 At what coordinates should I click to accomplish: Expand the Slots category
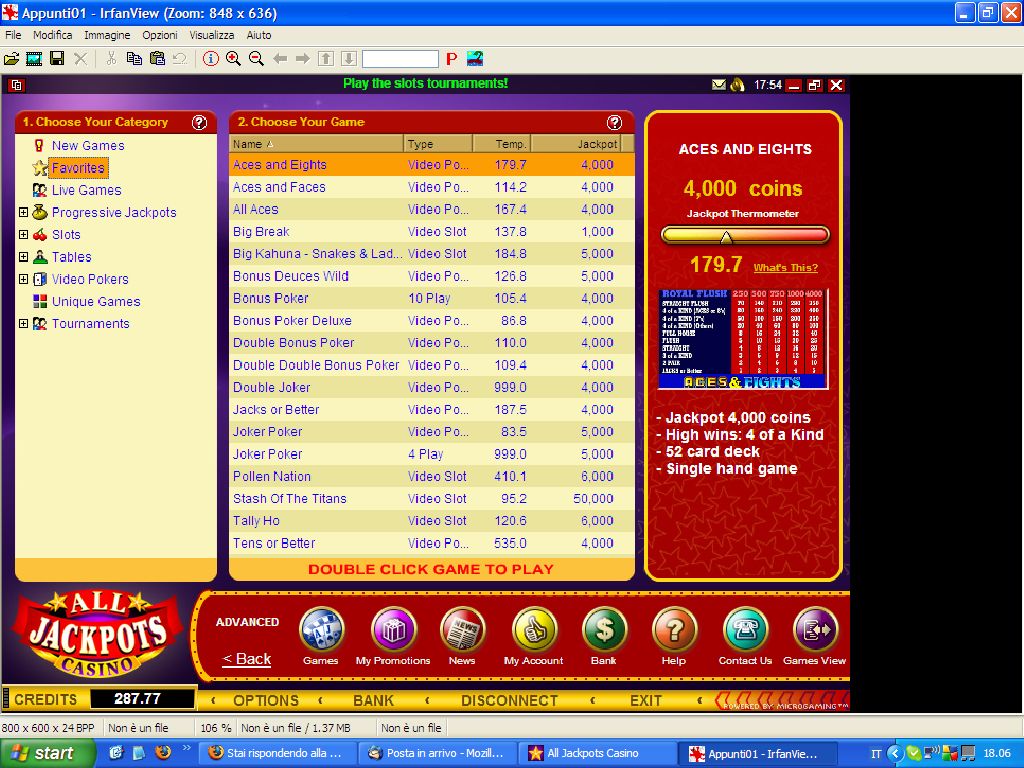[x=24, y=234]
